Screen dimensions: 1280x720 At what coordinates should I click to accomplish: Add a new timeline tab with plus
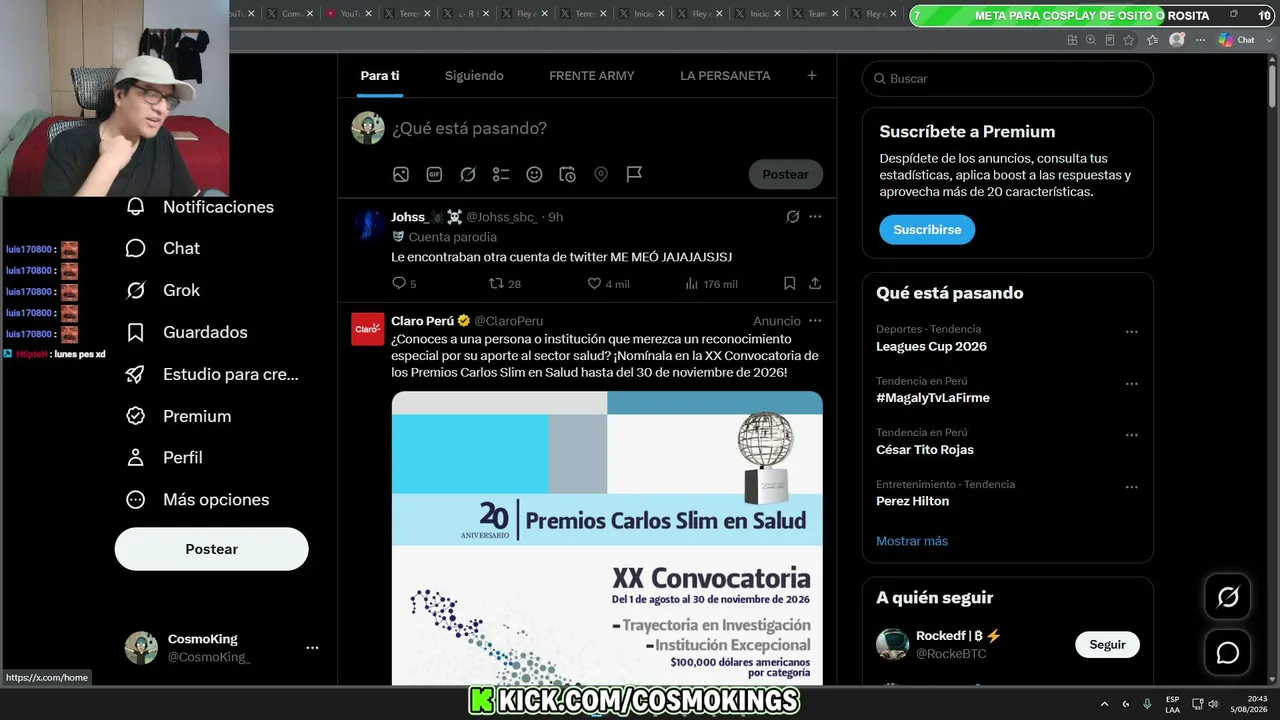(812, 76)
